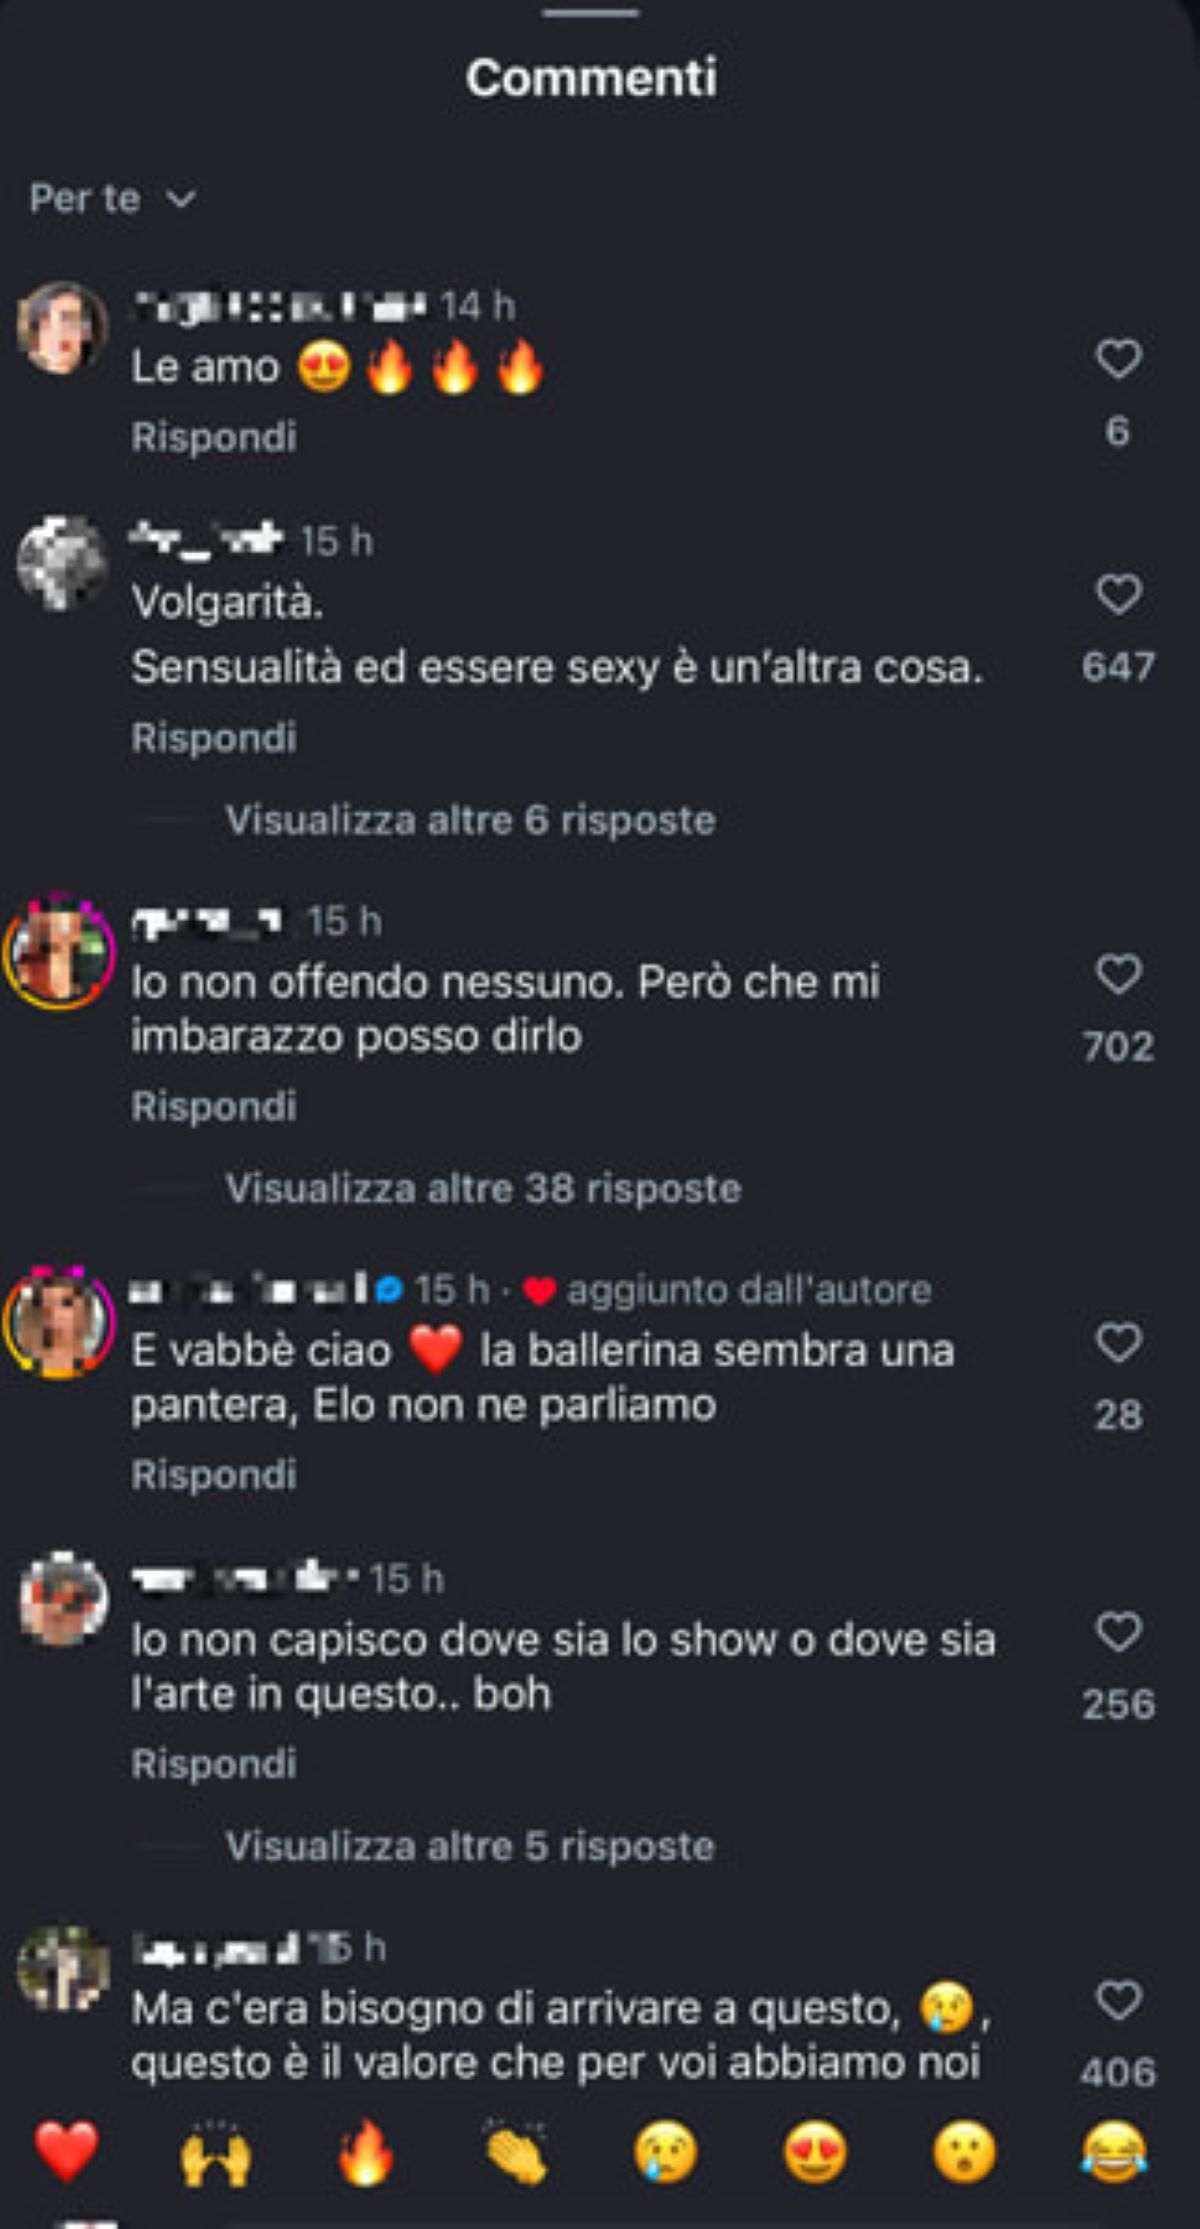1200x2229 pixels.
Task: Expand "Visualizza altre 6 risposte"
Action: pos(470,820)
